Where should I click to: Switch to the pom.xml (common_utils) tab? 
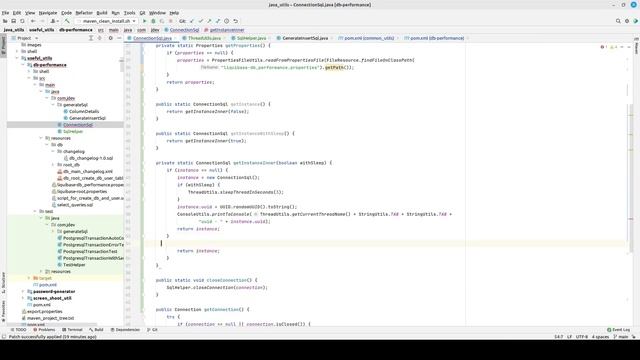[x=369, y=38]
